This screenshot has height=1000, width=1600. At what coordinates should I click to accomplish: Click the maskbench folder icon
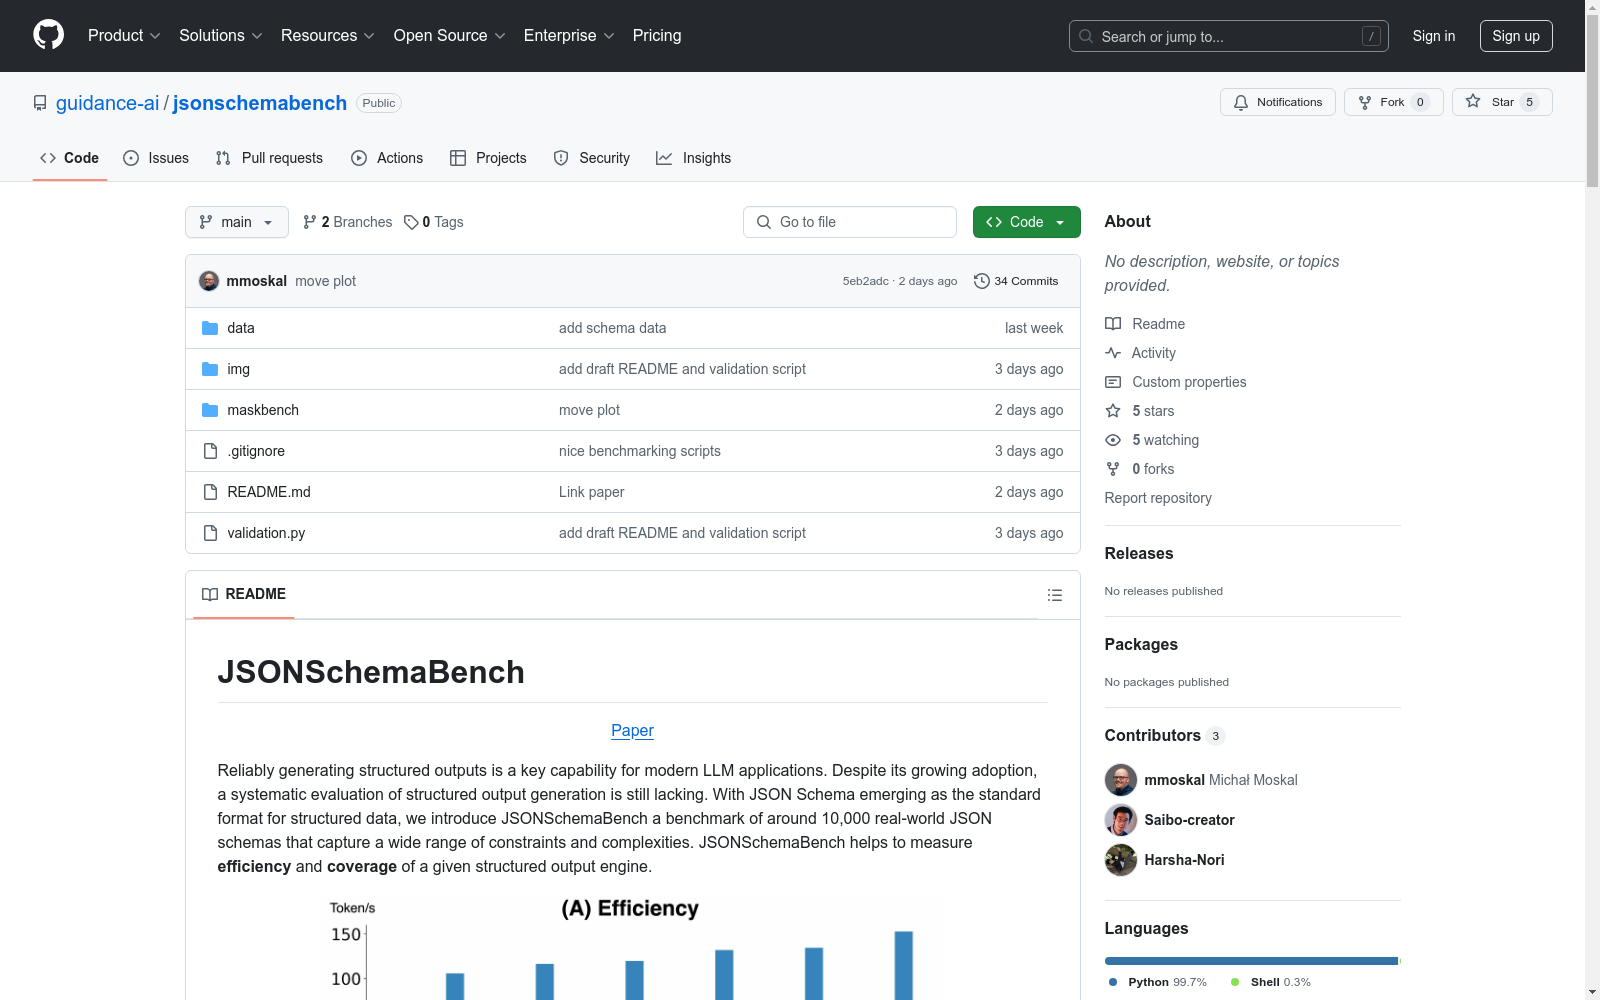(x=210, y=410)
